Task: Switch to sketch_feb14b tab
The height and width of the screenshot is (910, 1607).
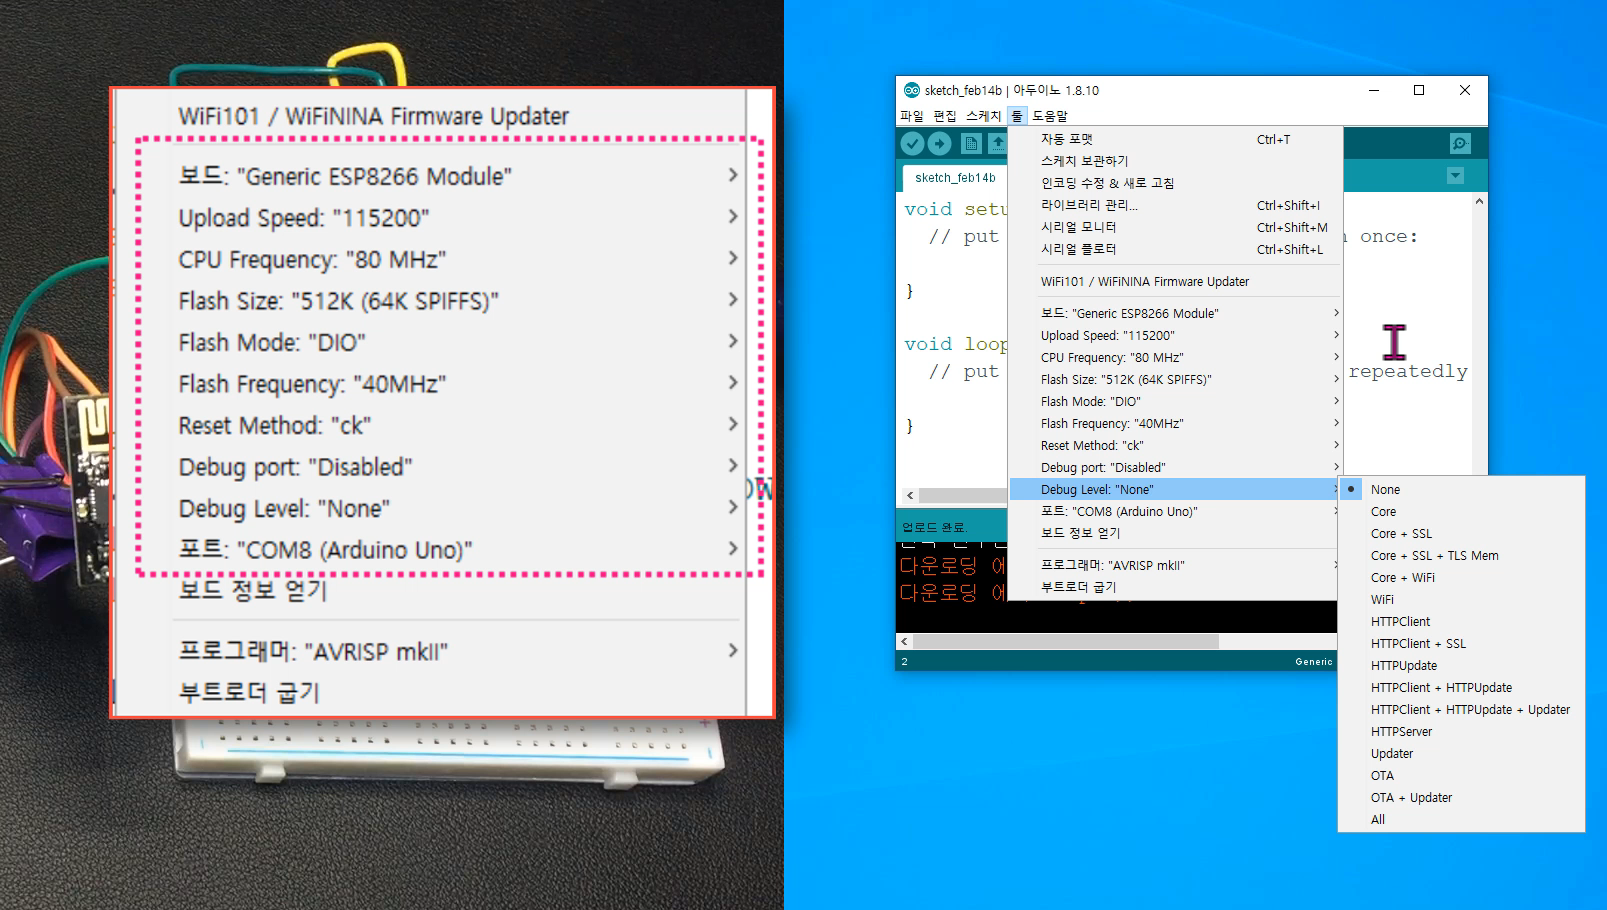Action: (x=955, y=178)
